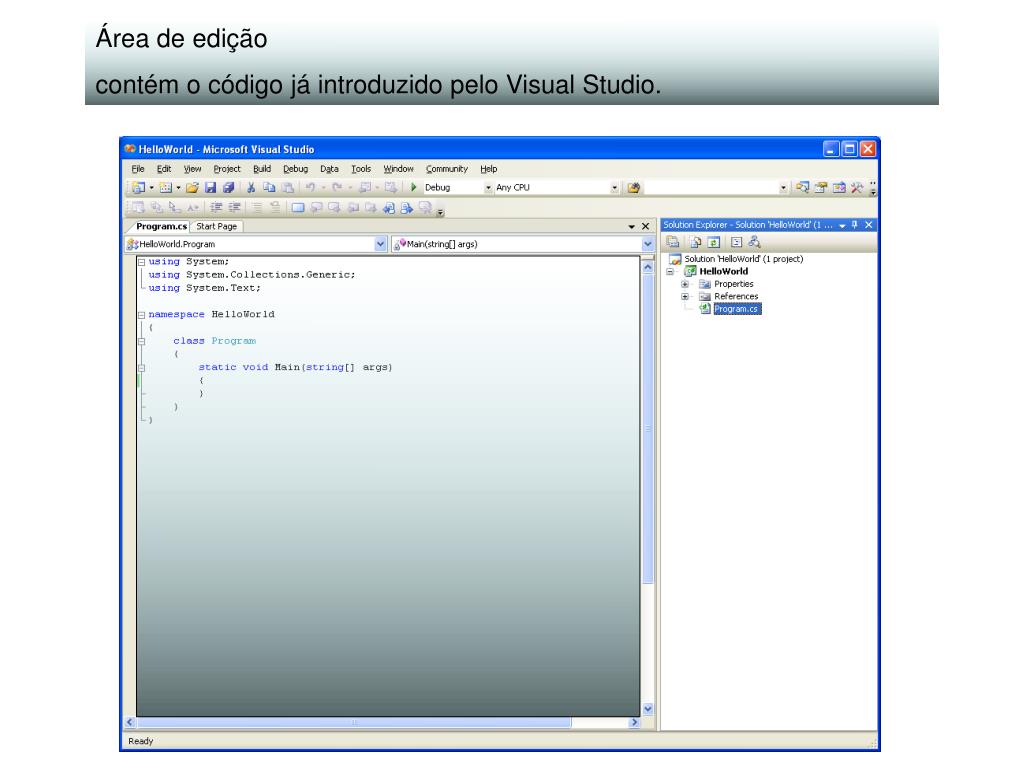
Task: Open Solution Explorer via toolbar icon
Action: click(x=803, y=188)
